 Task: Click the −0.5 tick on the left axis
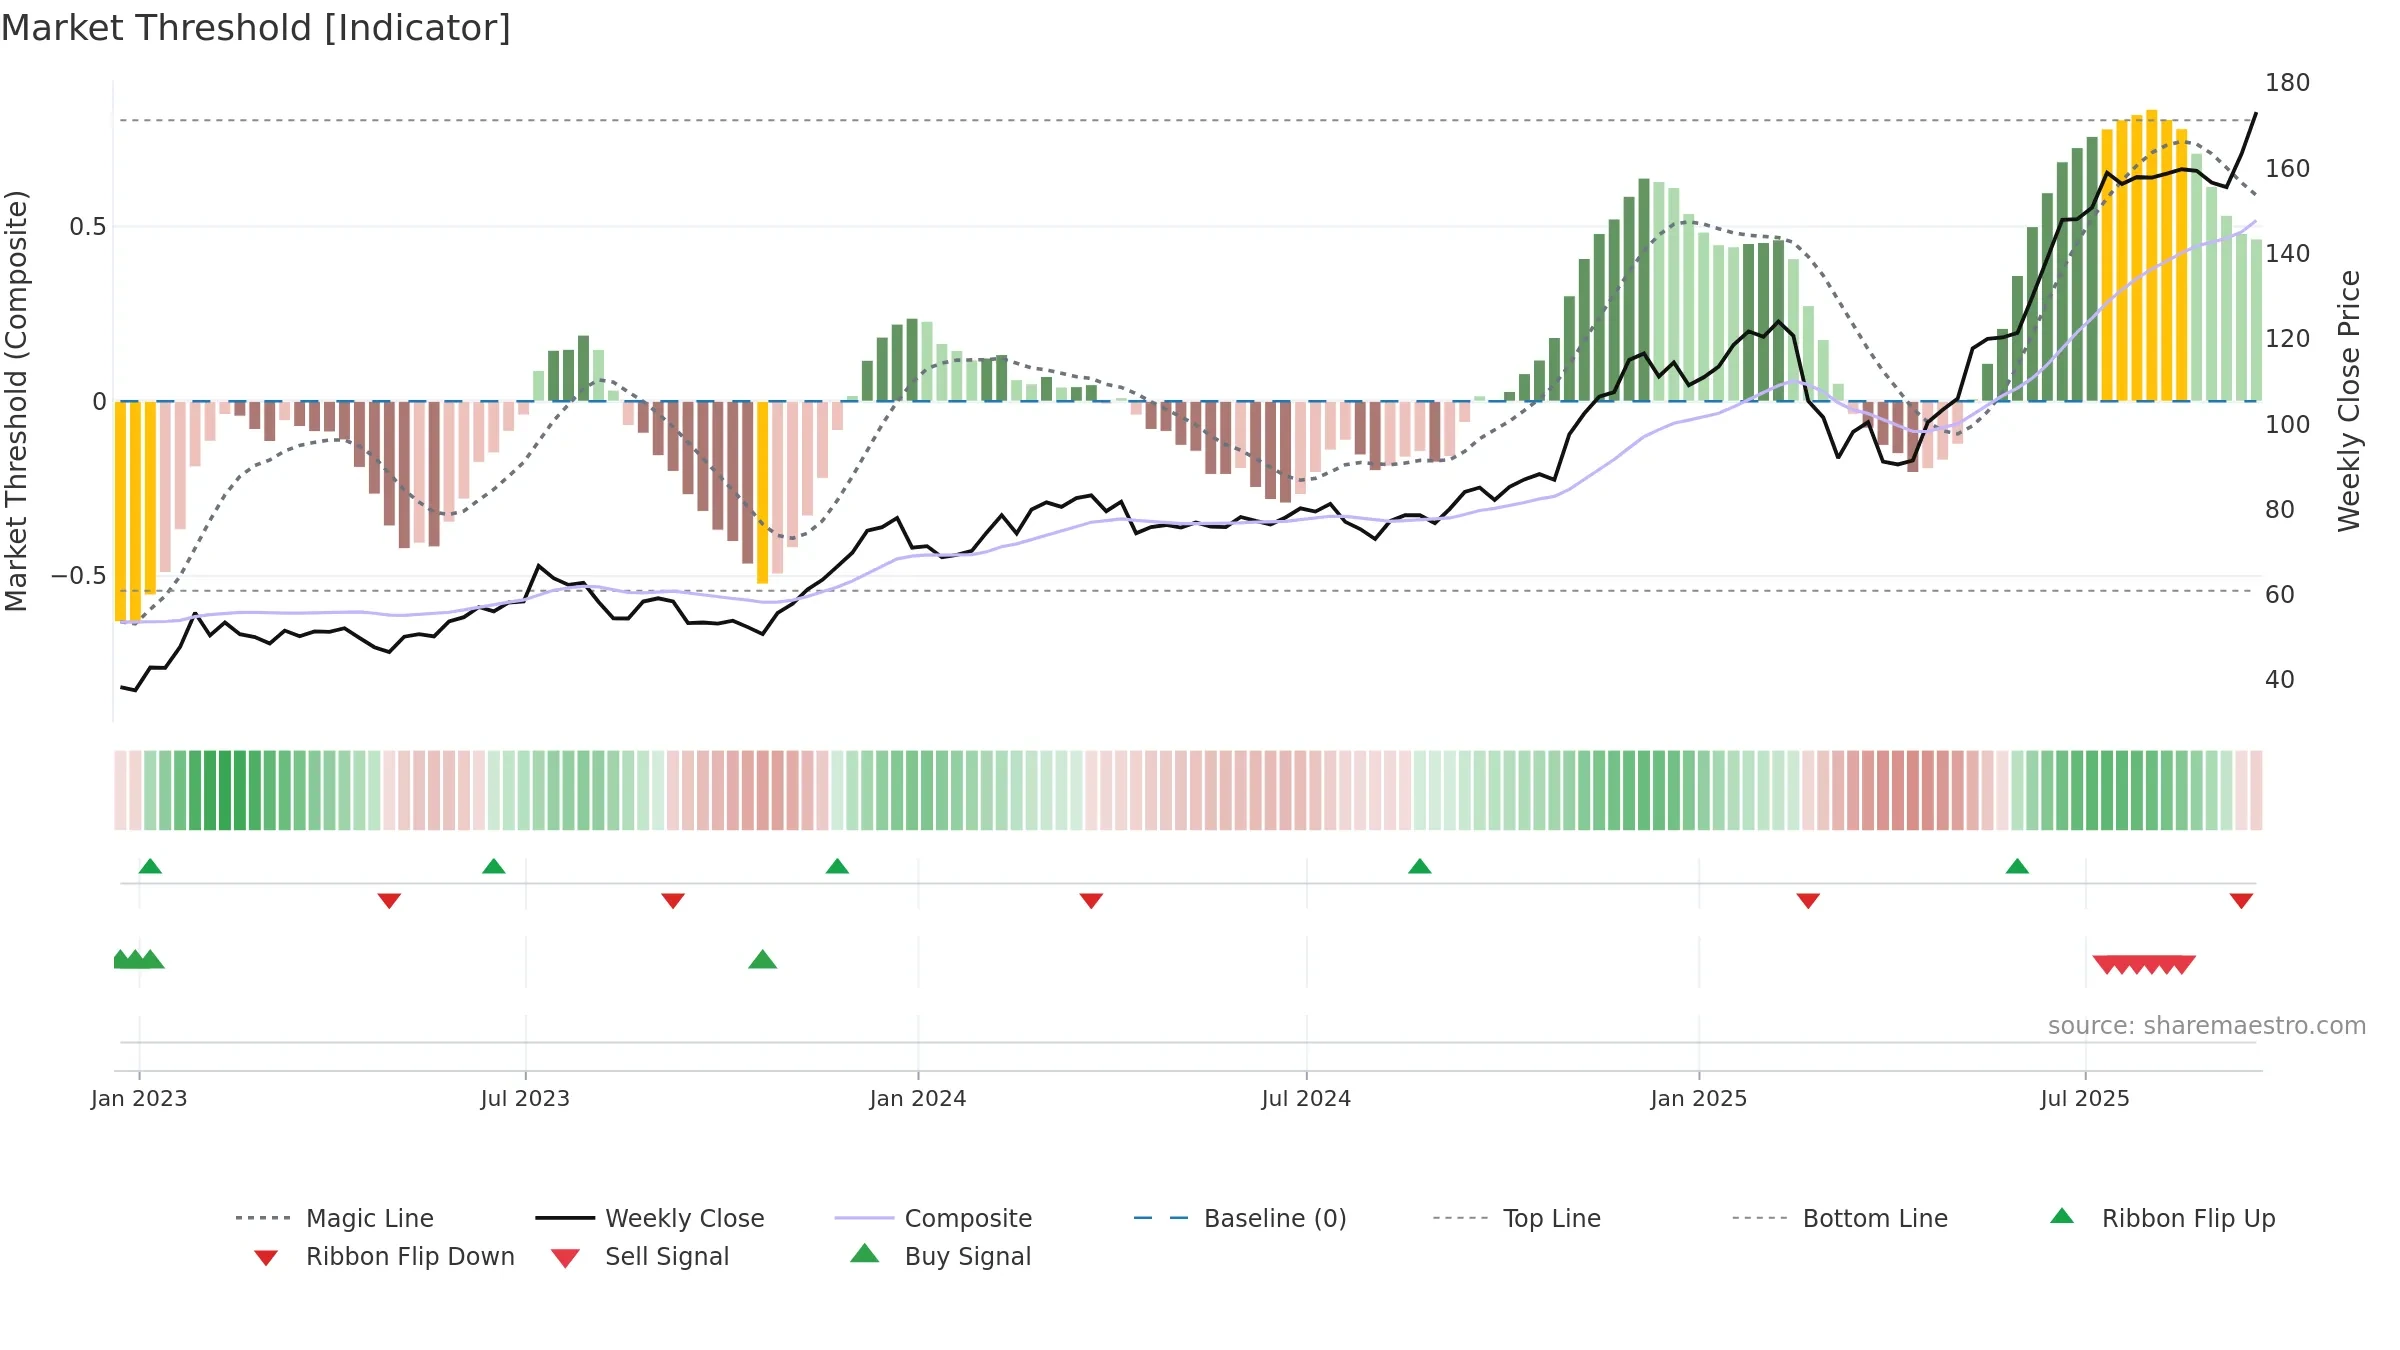point(79,576)
